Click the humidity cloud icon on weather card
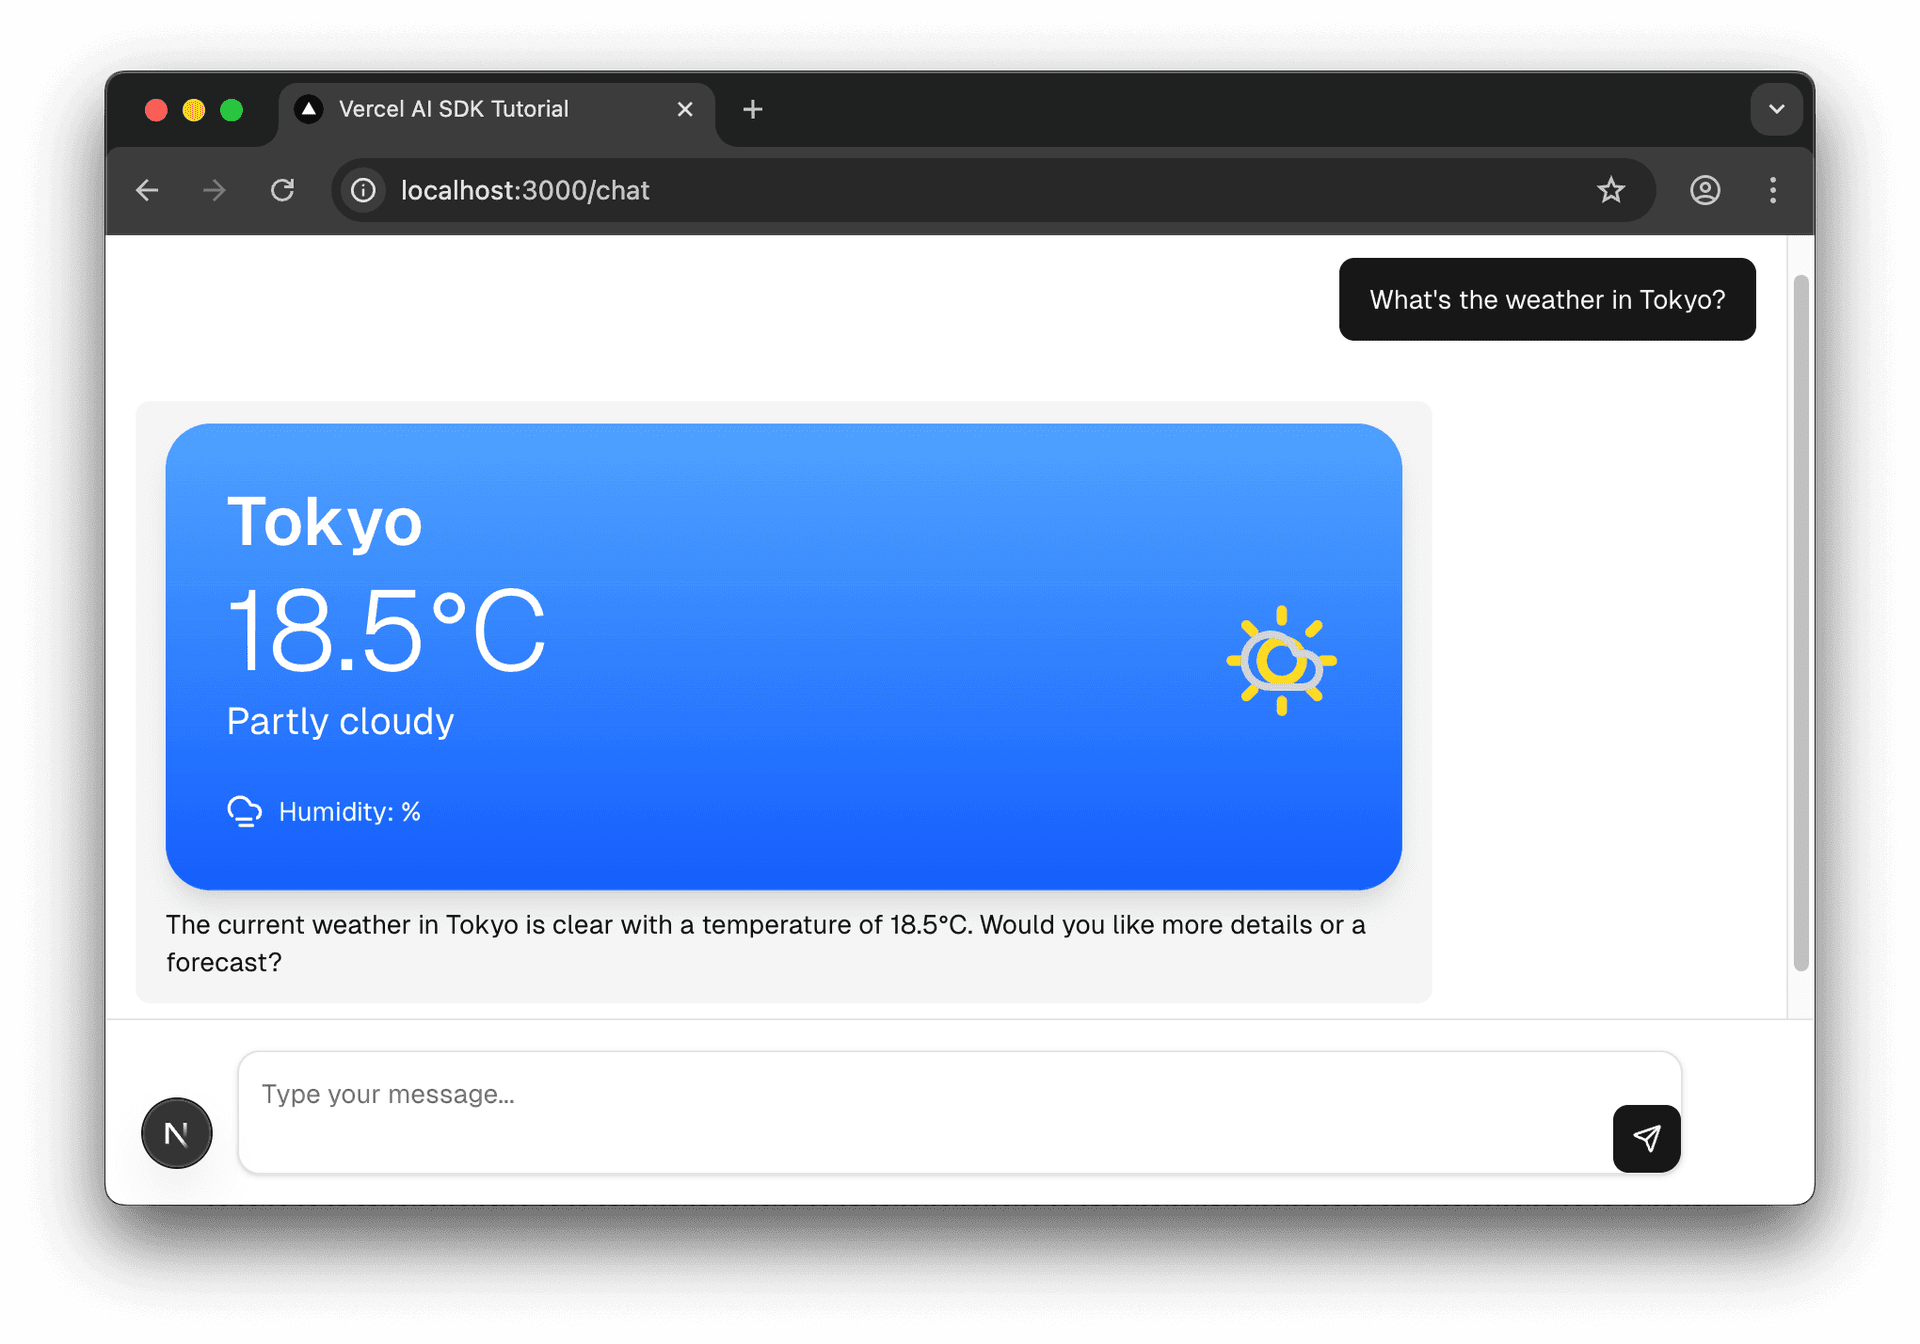The height and width of the screenshot is (1344, 1920). pyautogui.click(x=244, y=811)
